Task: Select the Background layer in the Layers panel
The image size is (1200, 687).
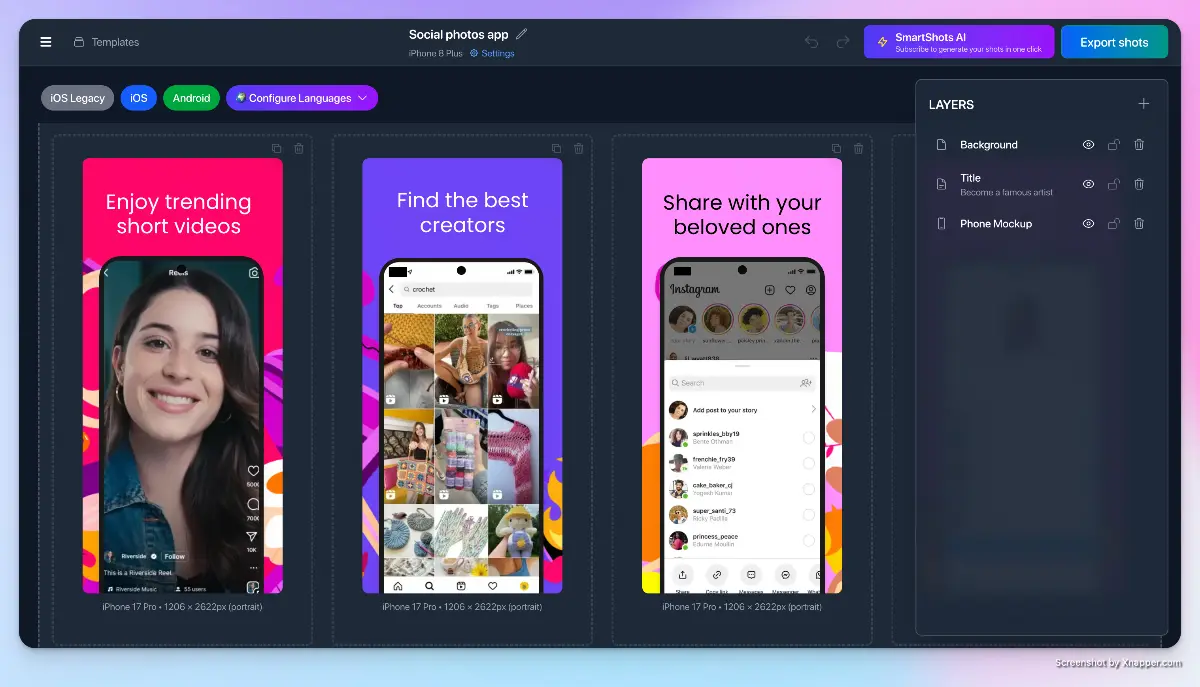Action: point(988,144)
